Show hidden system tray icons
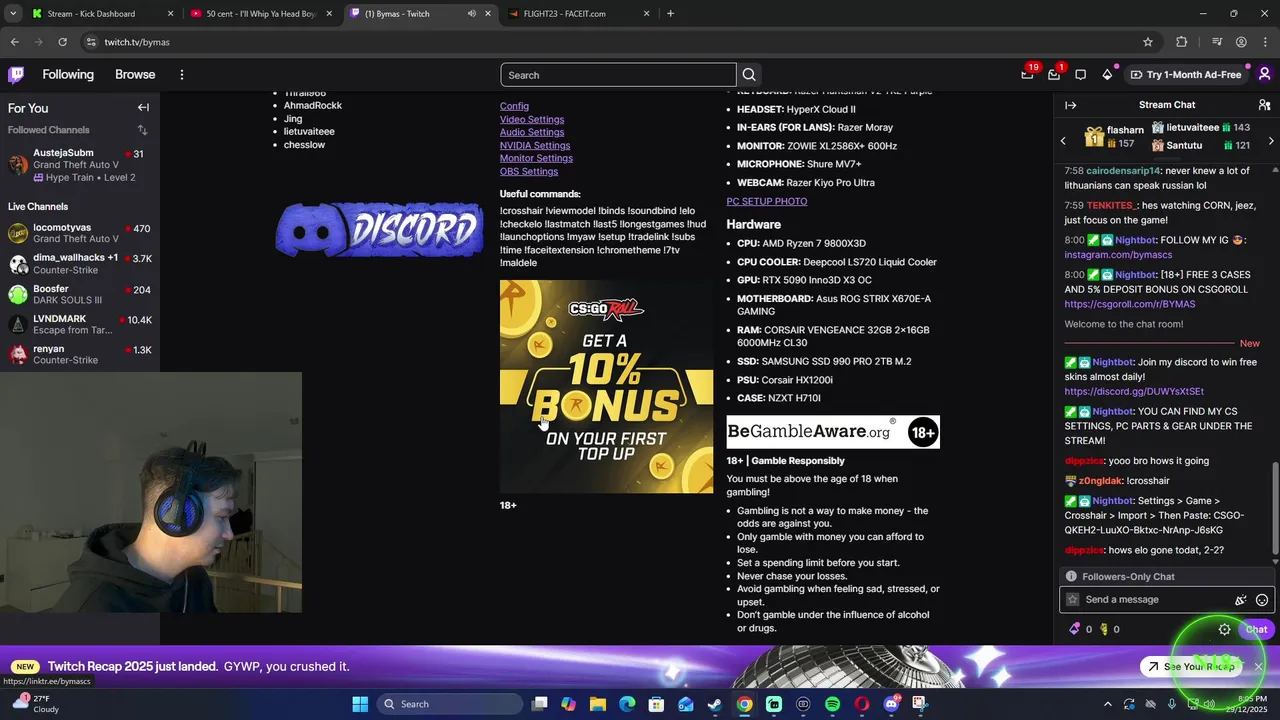Screen dimensions: 1280x720 tap(1107, 704)
